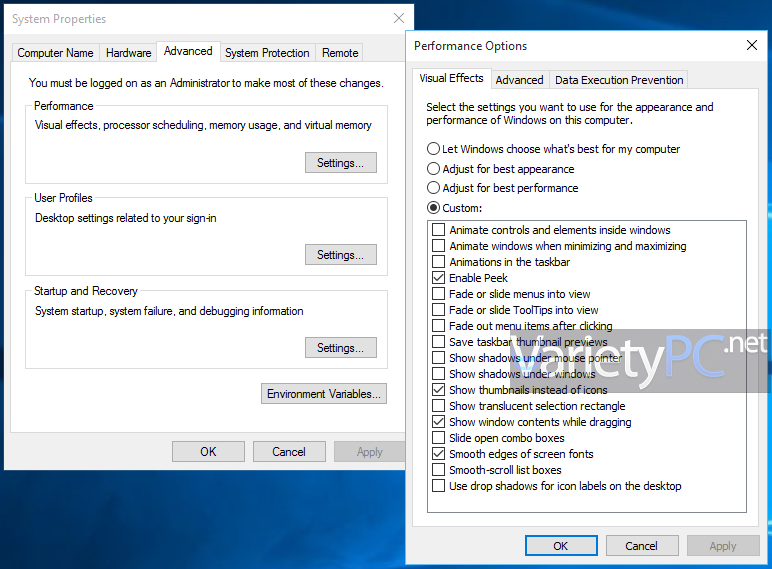Close the System Properties window
The width and height of the screenshot is (772, 569).
(399, 18)
